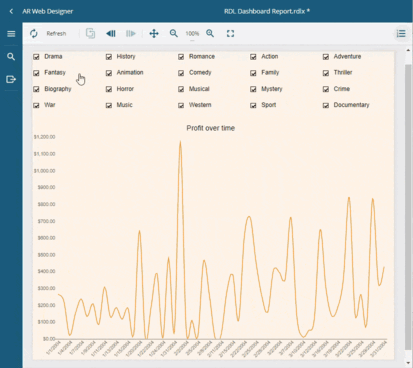Click the vertical scrollbar thumb
Image resolution: width=413 pixels, height=368 pixels.
pos(408,207)
